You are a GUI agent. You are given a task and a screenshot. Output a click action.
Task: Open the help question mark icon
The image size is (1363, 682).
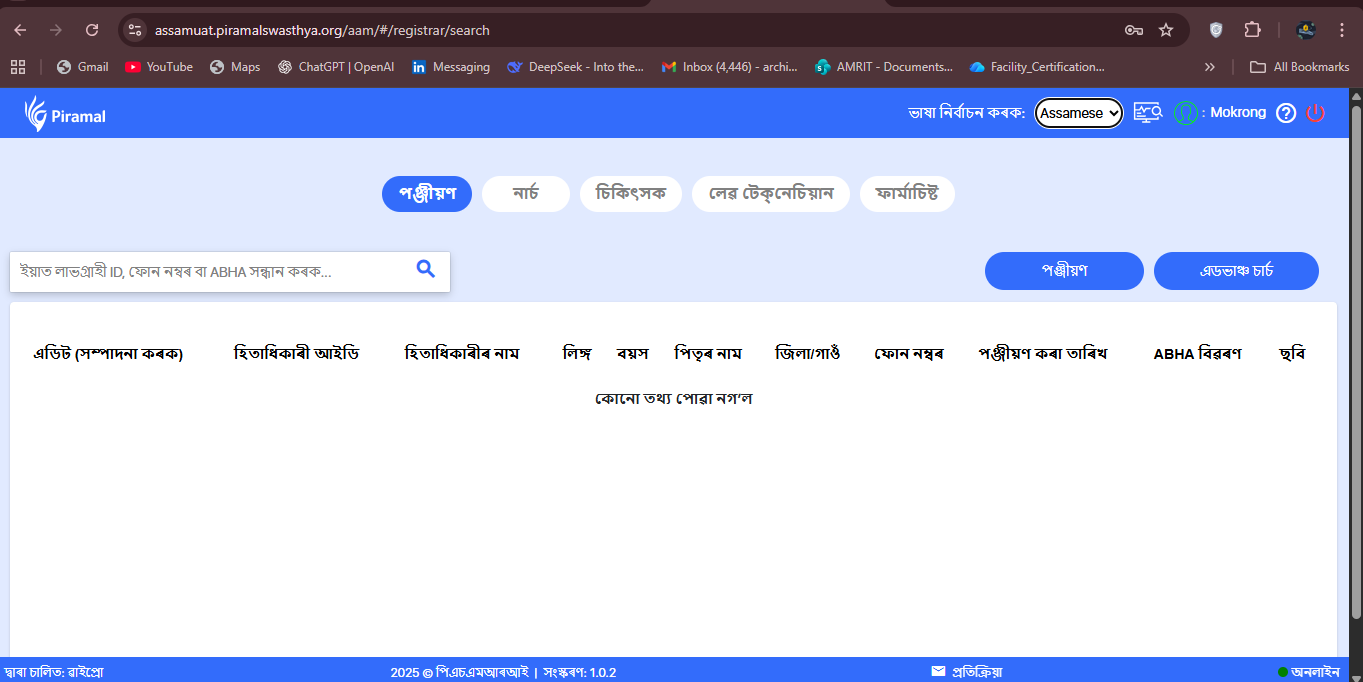click(x=1286, y=113)
